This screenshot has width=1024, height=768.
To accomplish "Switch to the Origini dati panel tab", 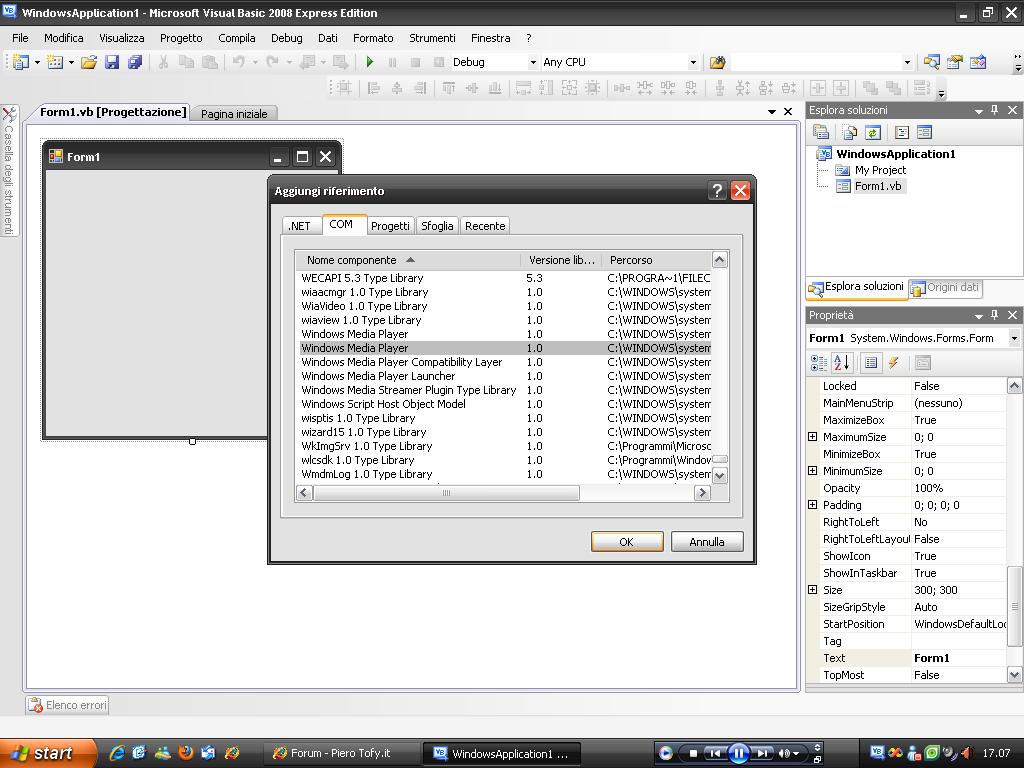I will point(946,287).
